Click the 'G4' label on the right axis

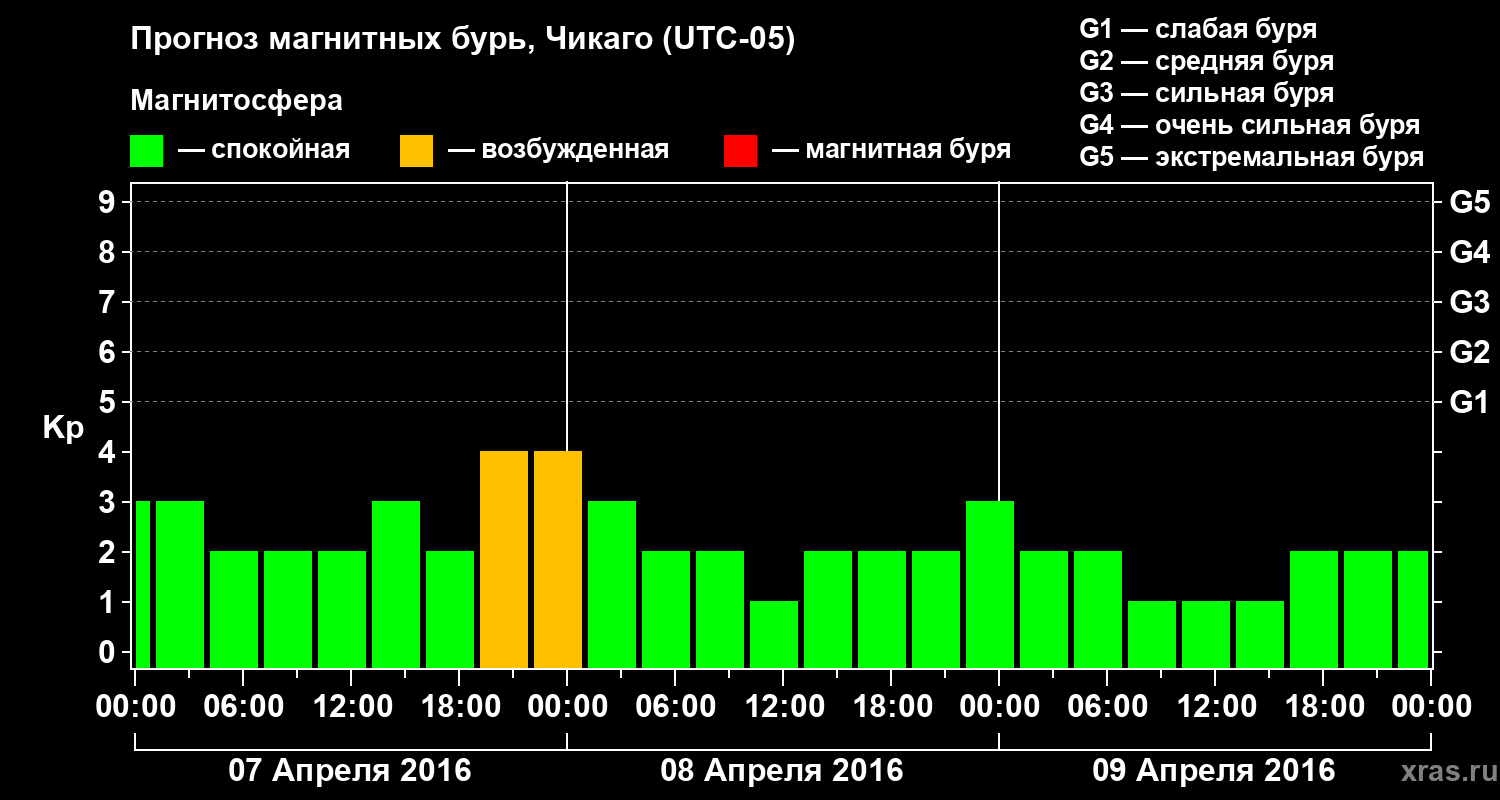coord(1469,252)
